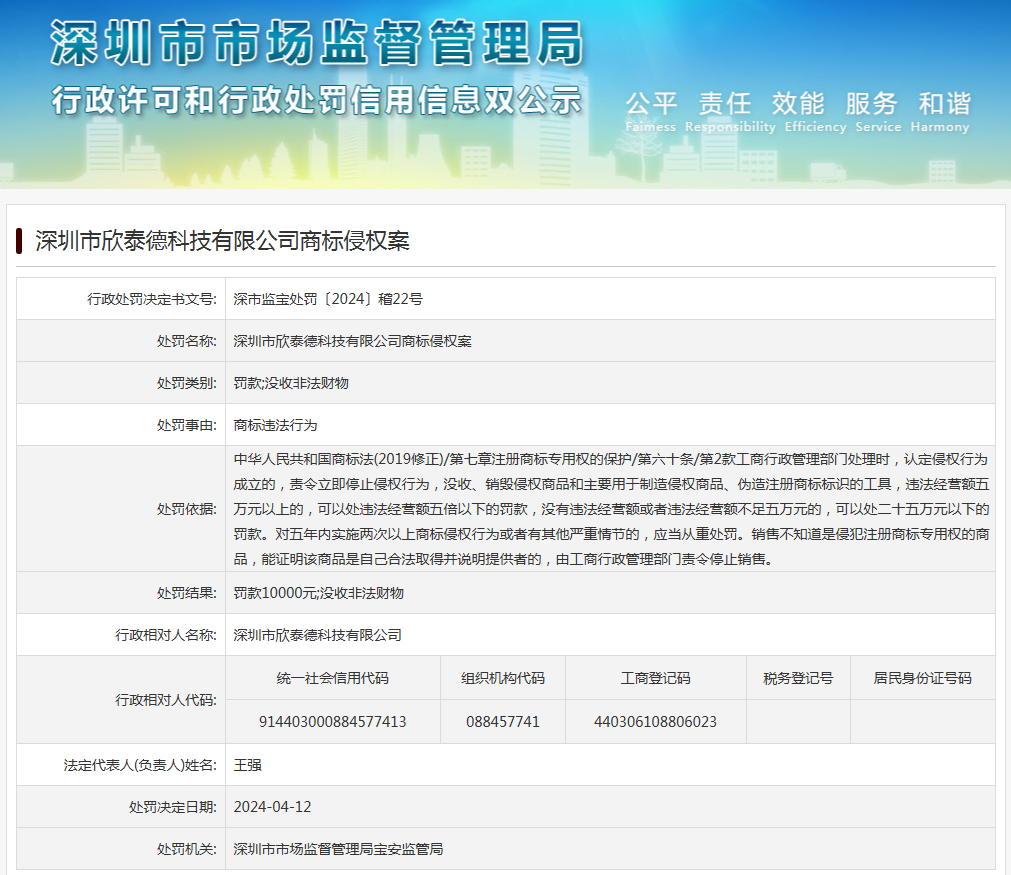Select credit code 914403000884577413
The image size is (1011, 875).
[x=332, y=721]
